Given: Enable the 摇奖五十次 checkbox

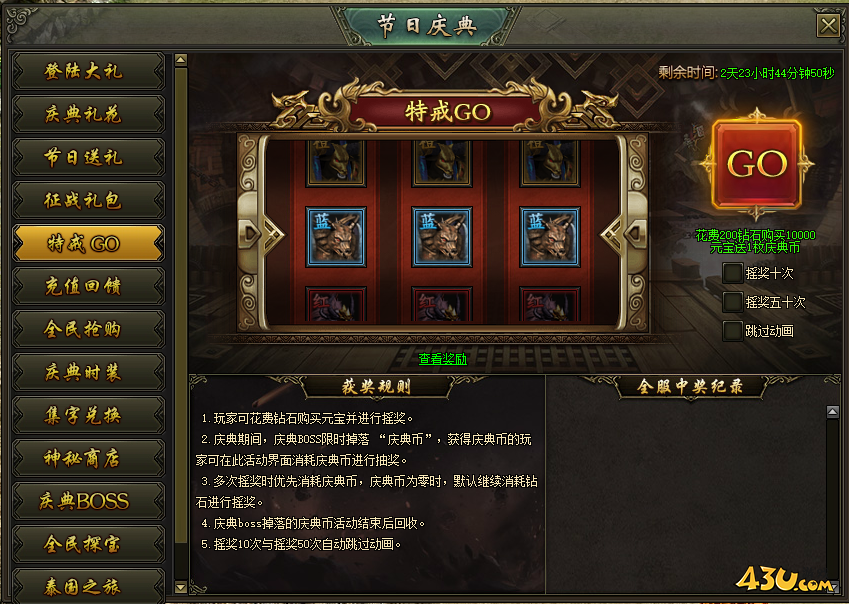Looking at the screenshot, I should [732, 302].
